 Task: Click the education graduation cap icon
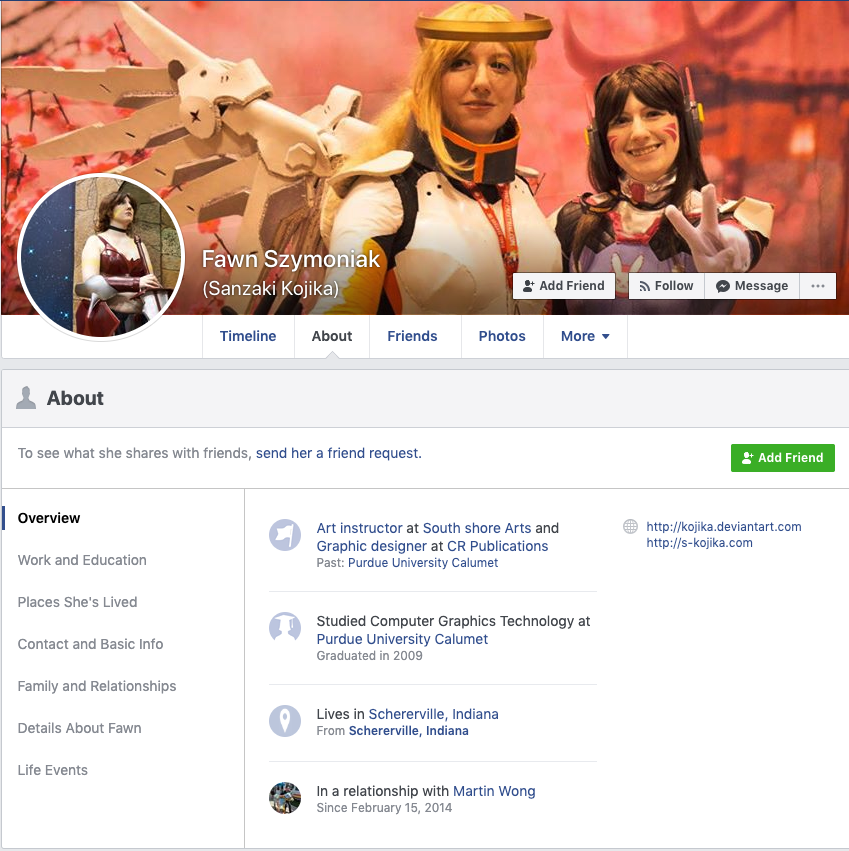pyautogui.click(x=285, y=628)
